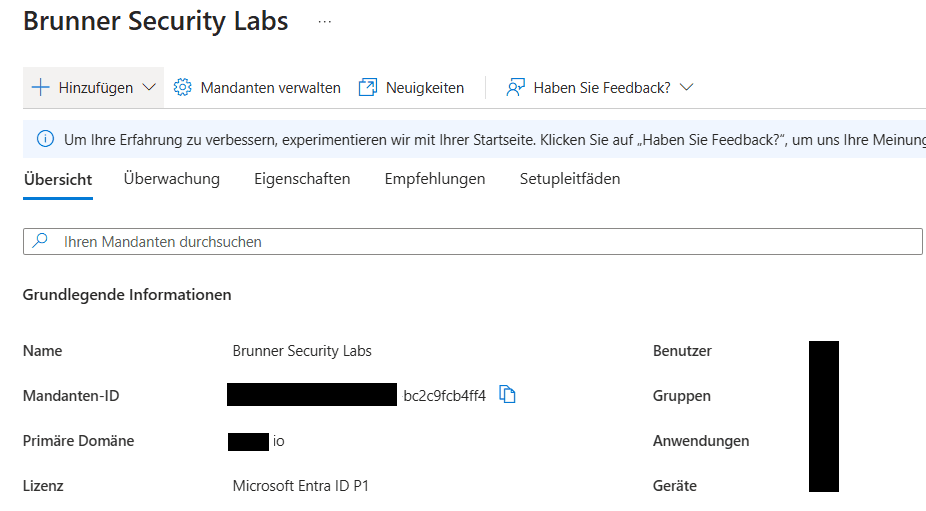Click the Geräte label
The height and width of the screenshot is (511, 926).
[674, 486]
